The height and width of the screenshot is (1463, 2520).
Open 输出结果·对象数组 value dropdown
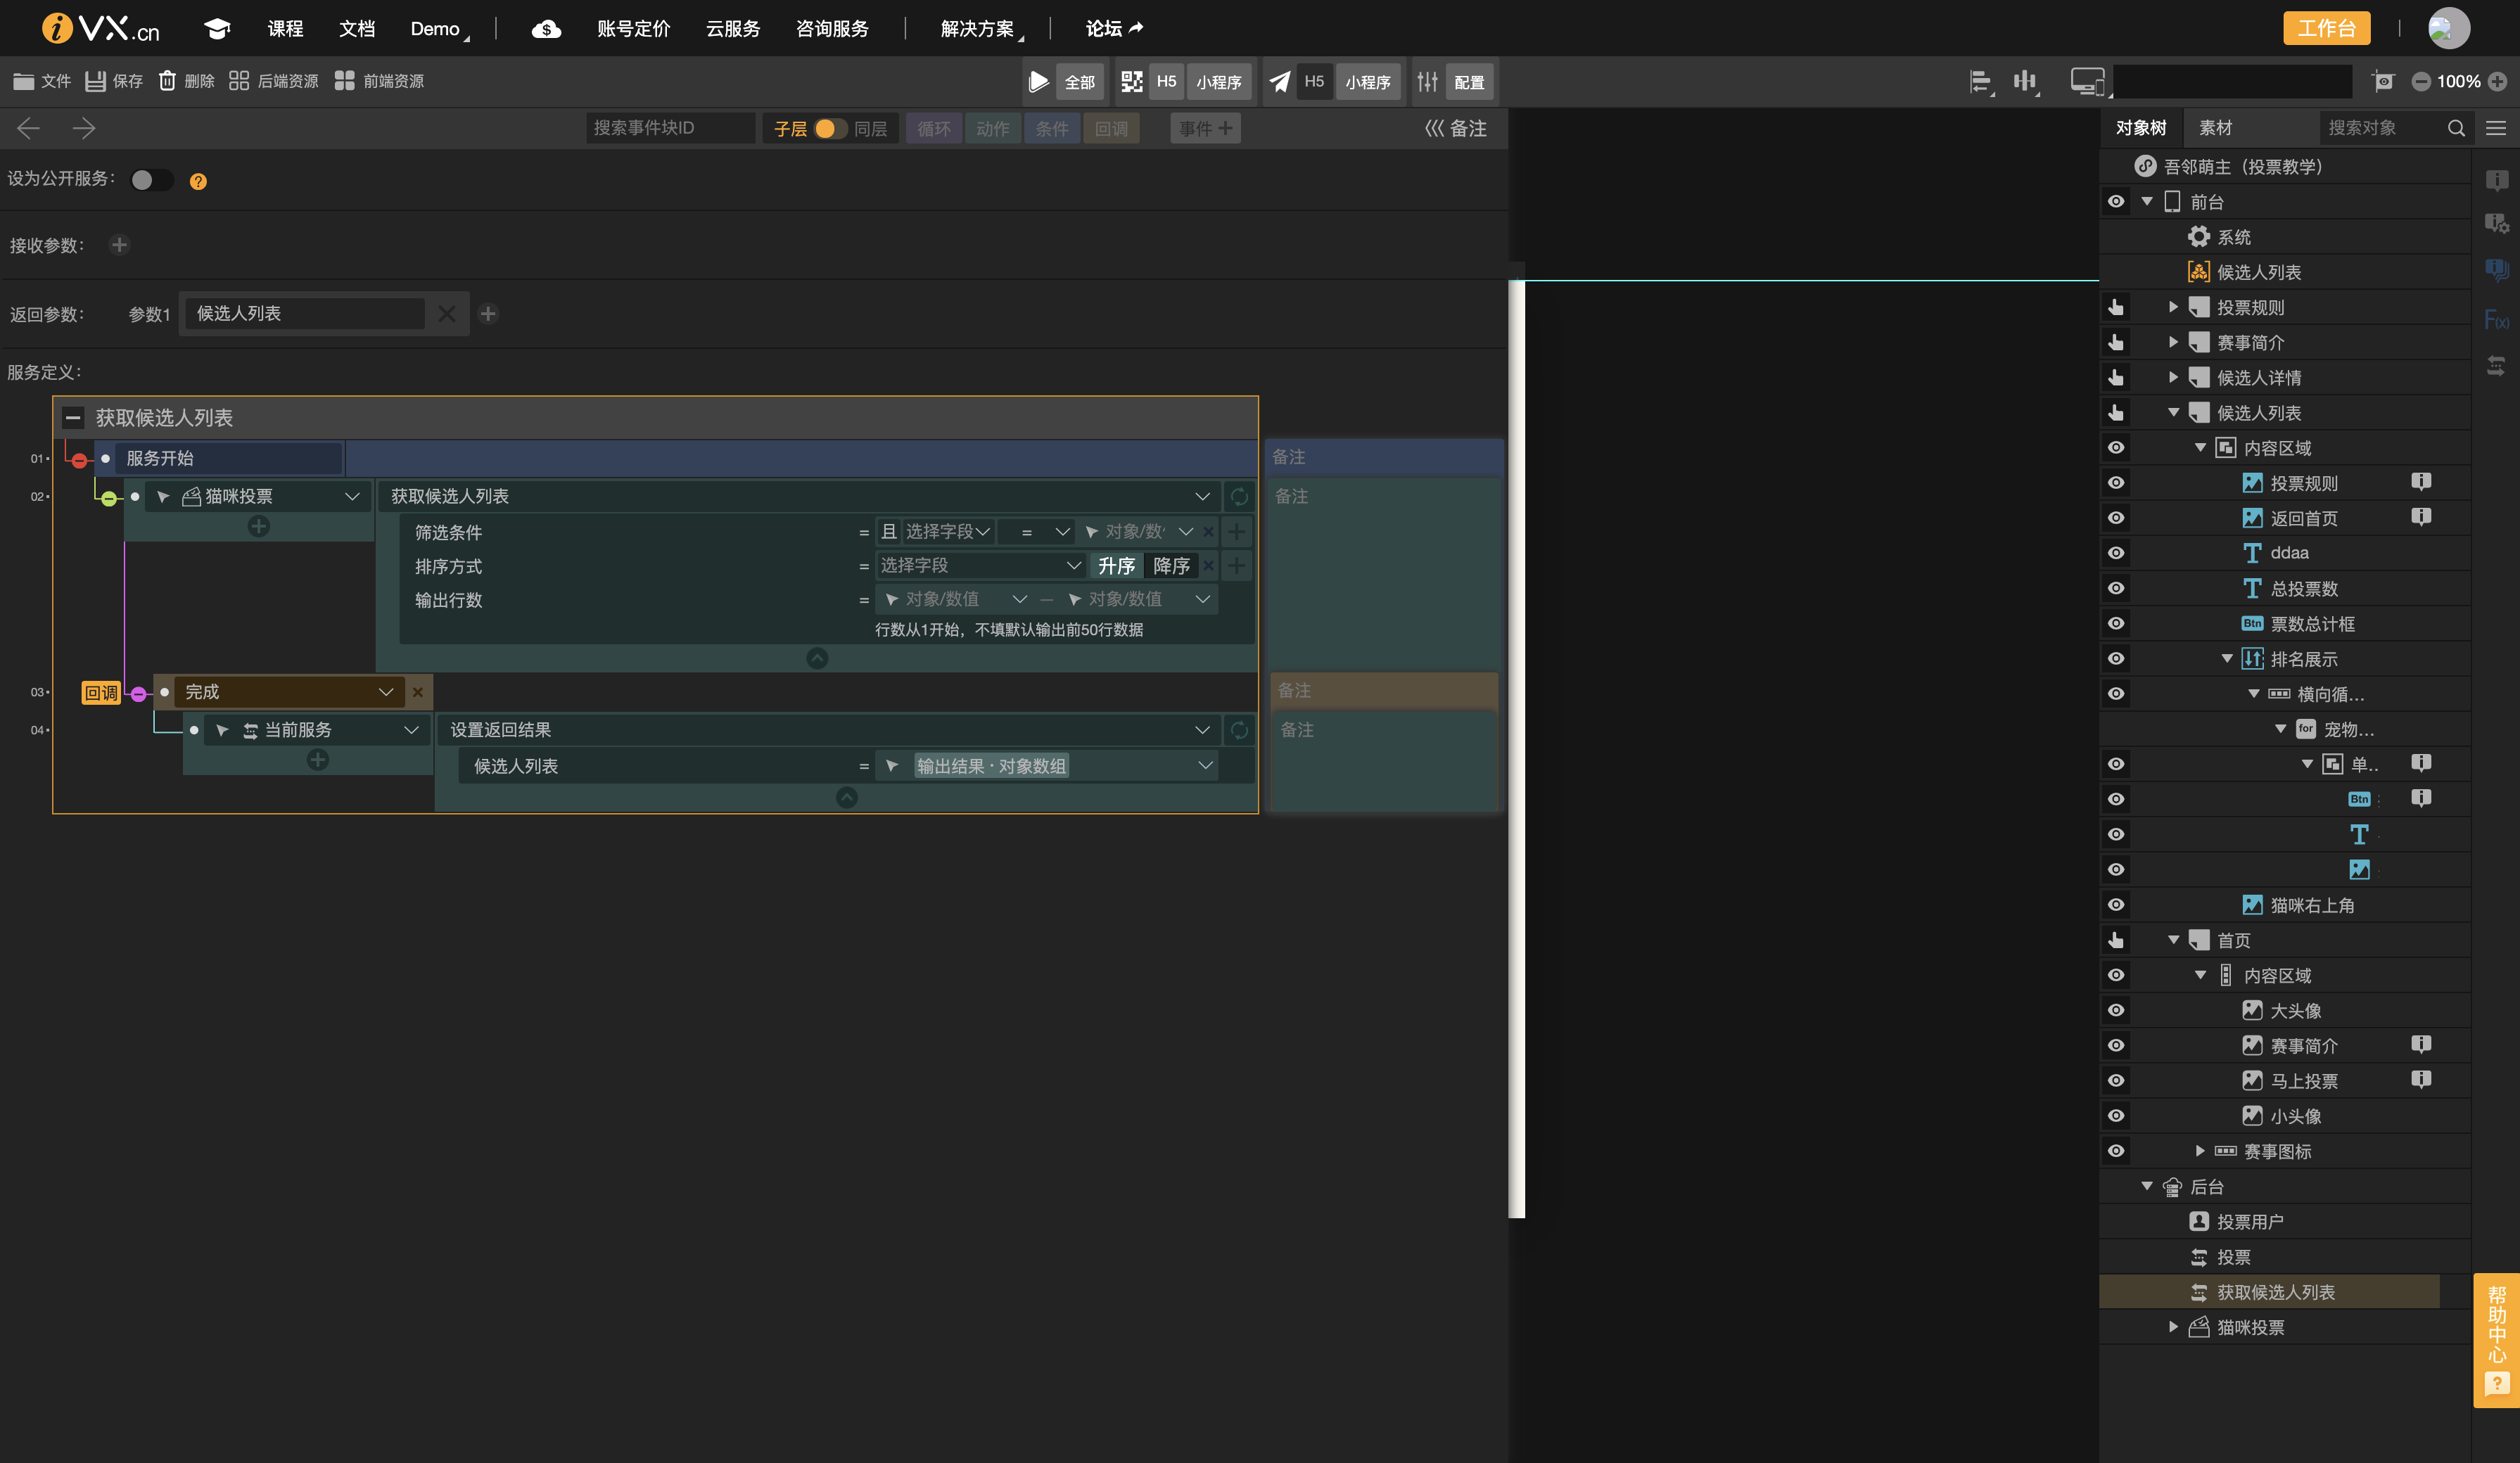pyautogui.click(x=1205, y=766)
